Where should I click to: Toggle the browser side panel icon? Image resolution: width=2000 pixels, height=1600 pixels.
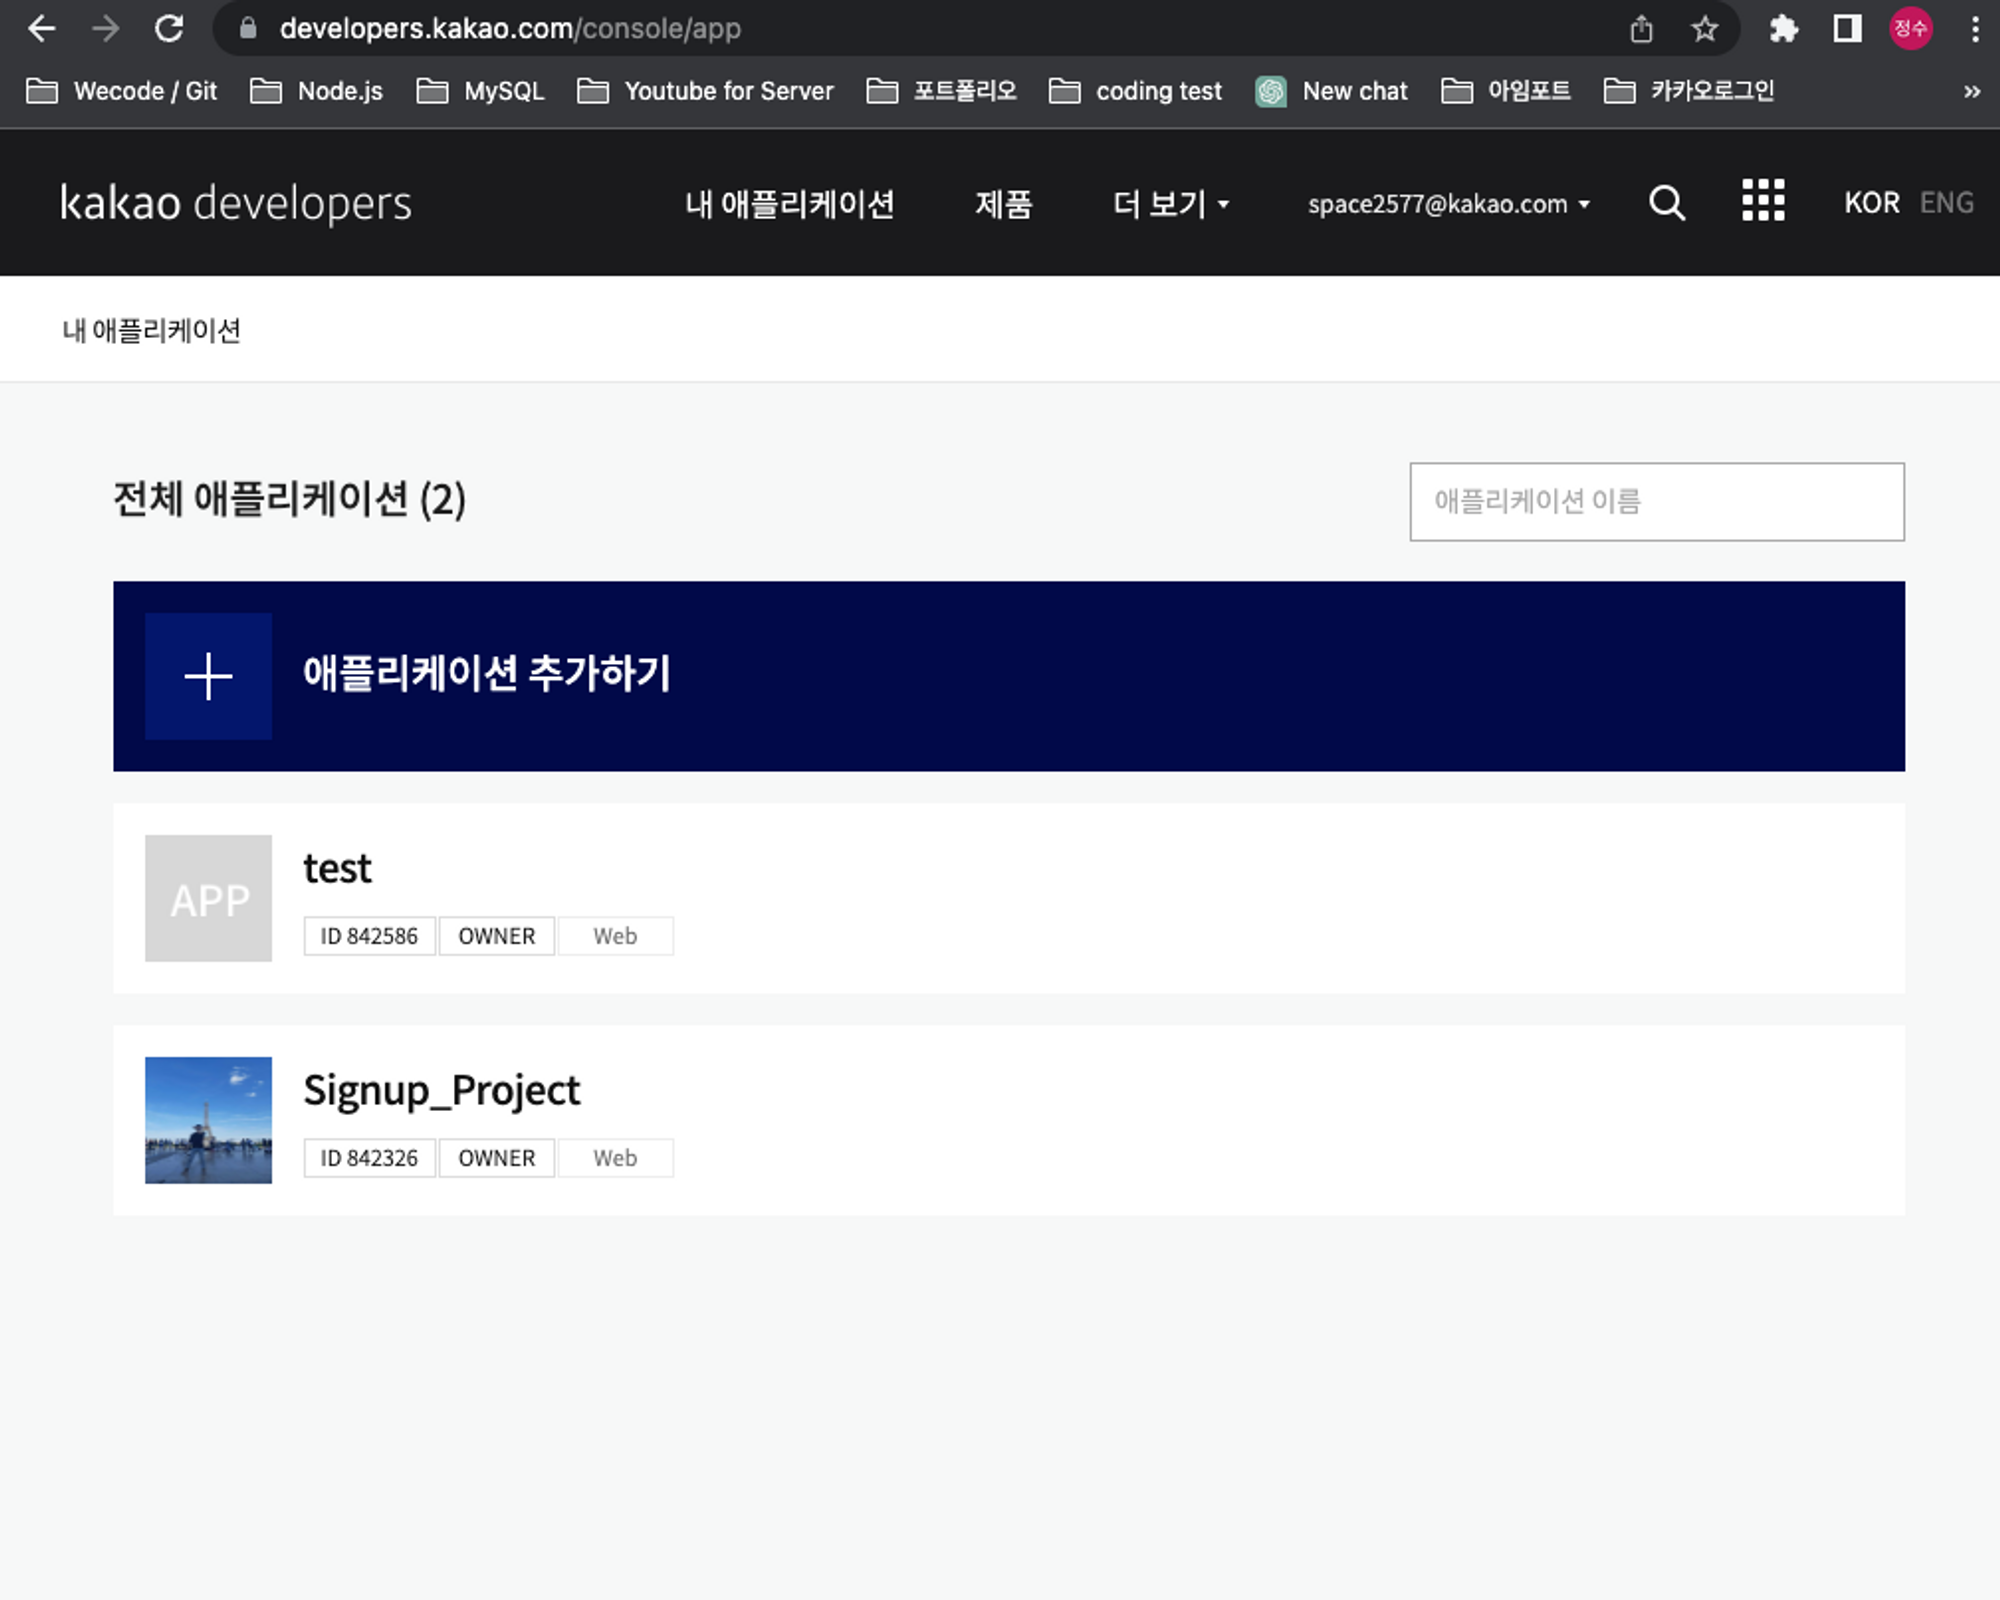click(x=1847, y=29)
